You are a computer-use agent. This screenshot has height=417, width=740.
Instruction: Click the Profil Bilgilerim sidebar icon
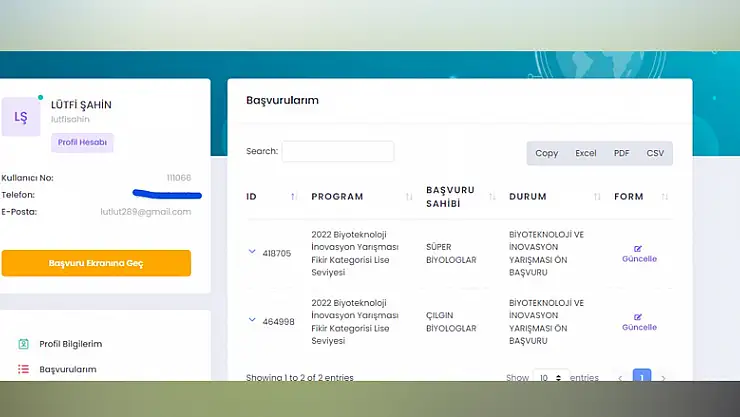(23, 344)
